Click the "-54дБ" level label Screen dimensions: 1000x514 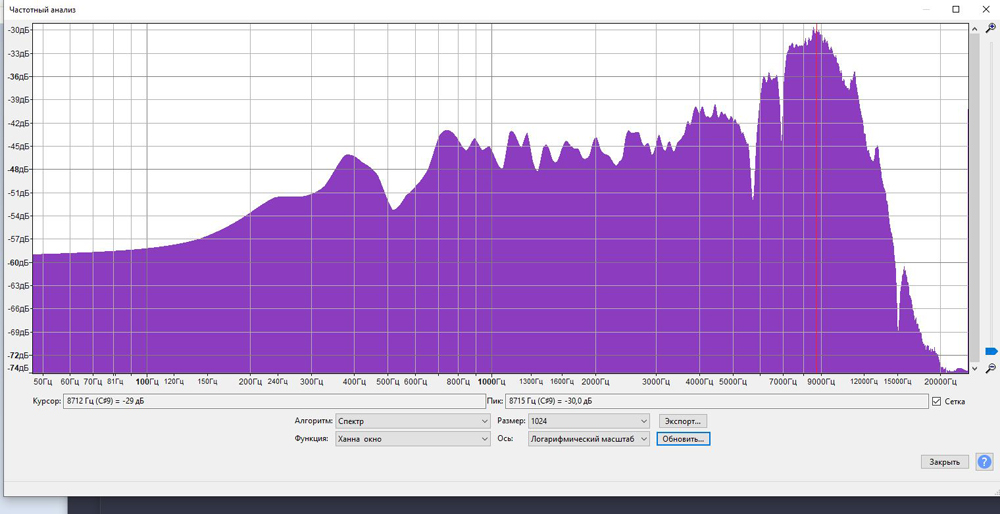point(17,216)
